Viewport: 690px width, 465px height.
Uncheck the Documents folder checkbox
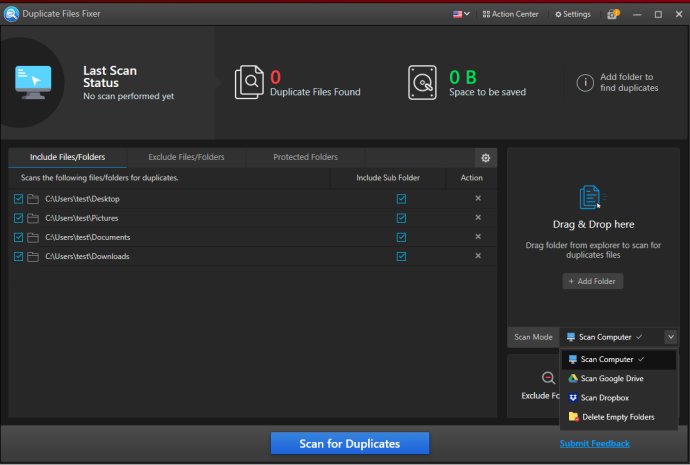(x=18, y=237)
